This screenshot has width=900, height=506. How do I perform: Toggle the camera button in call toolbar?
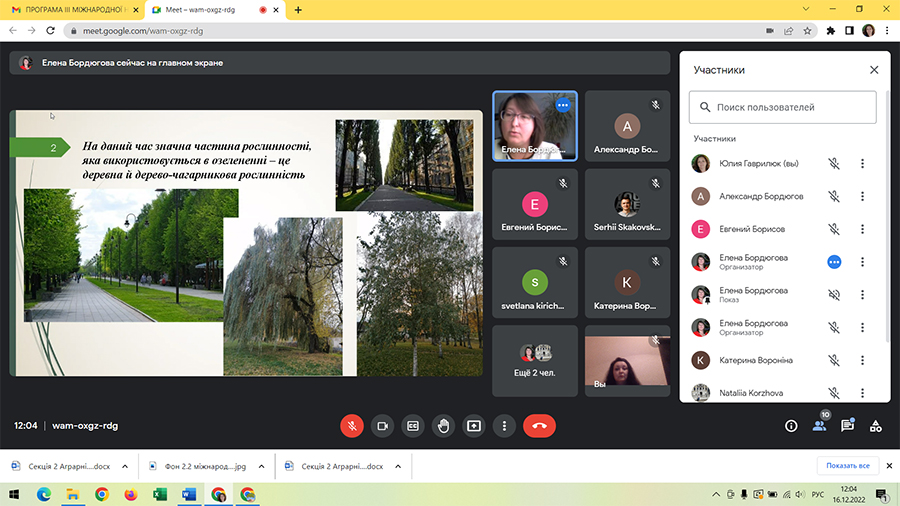(x=382, y=426)
